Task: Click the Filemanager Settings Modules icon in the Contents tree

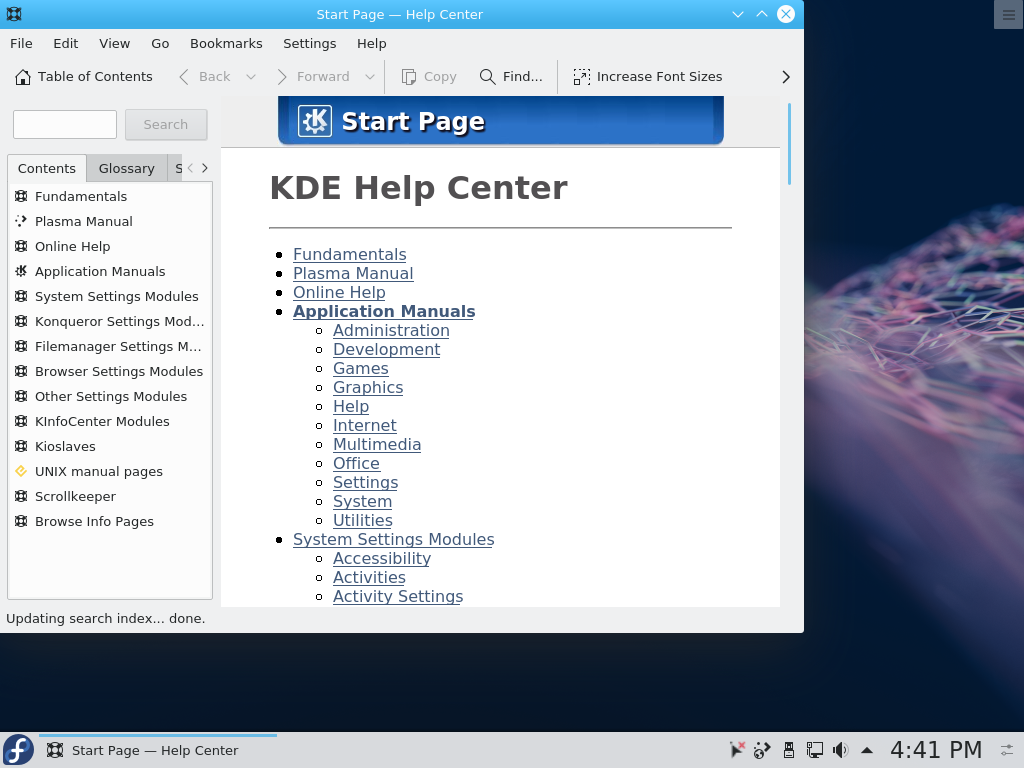Action: point(22,346)
